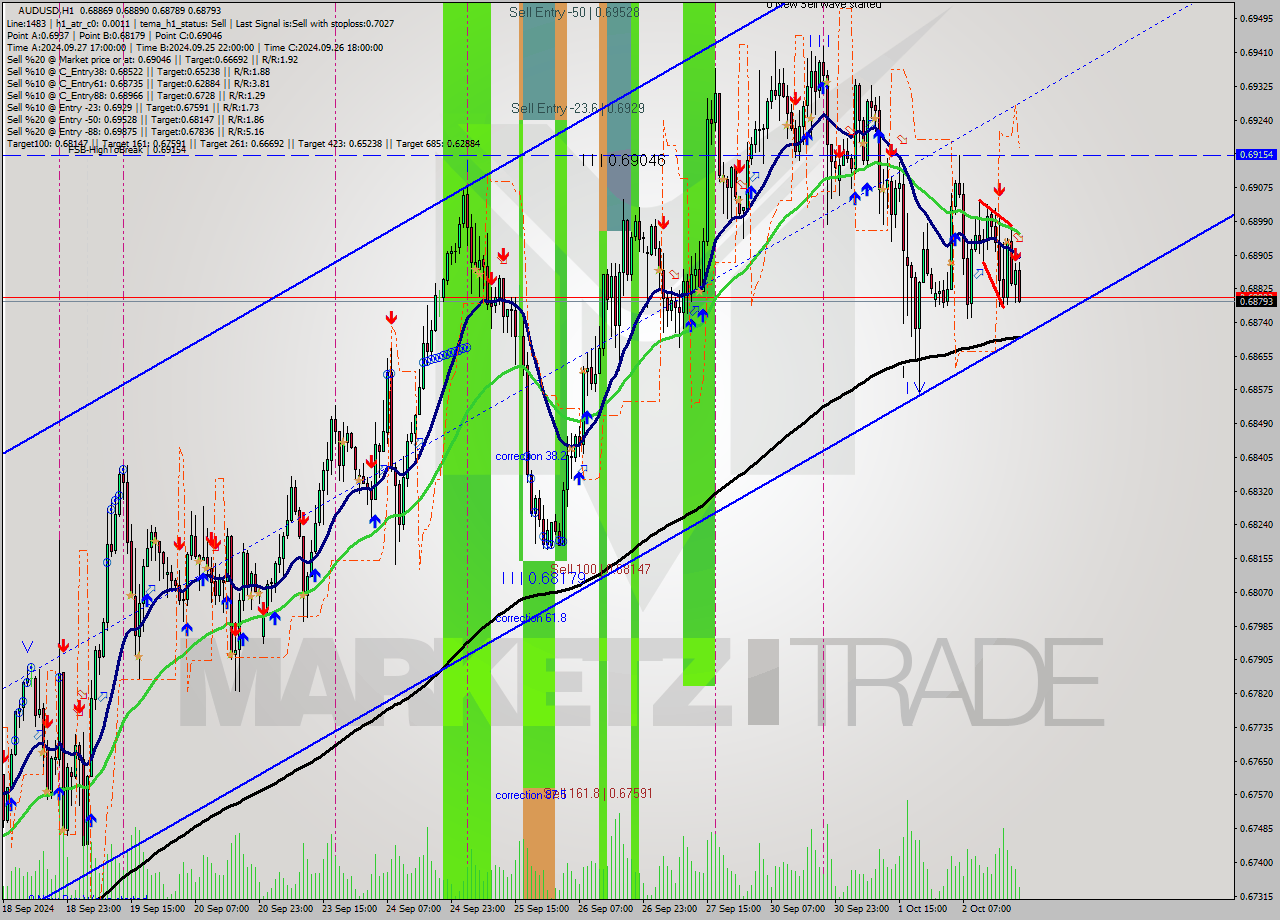1280x920 pixels.
Task: Click the 0.67315 price axis value
Action: [1256, 896]
